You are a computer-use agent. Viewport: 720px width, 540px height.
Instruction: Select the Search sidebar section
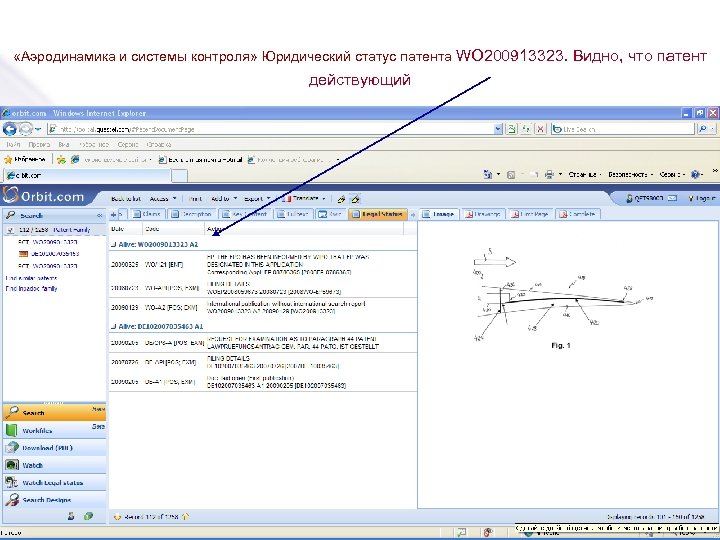[x=54, y=412]
